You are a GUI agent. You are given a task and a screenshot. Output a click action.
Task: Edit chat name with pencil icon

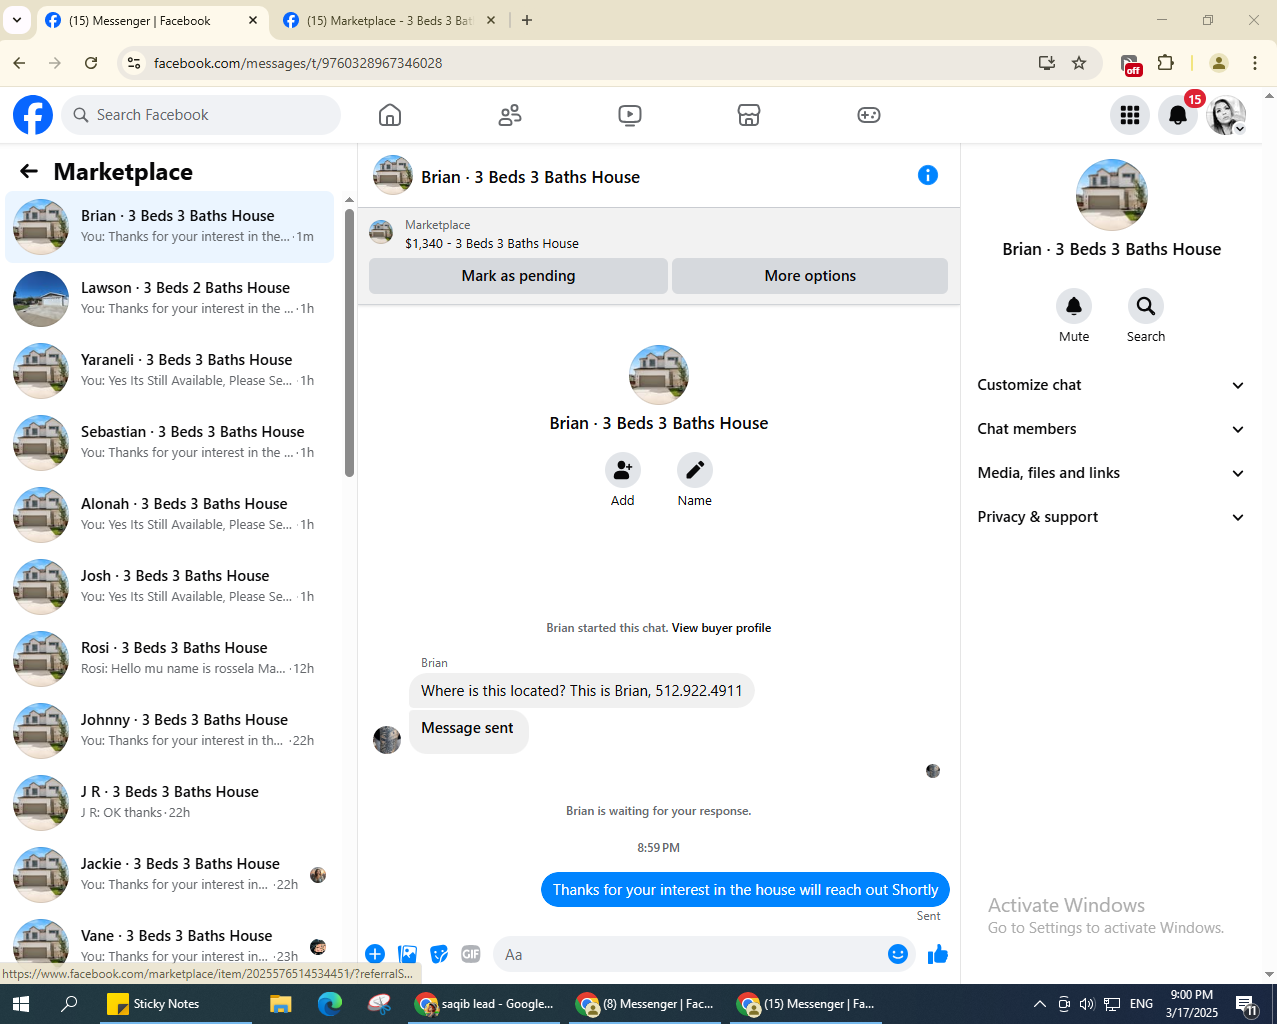(x=695, y=470)
